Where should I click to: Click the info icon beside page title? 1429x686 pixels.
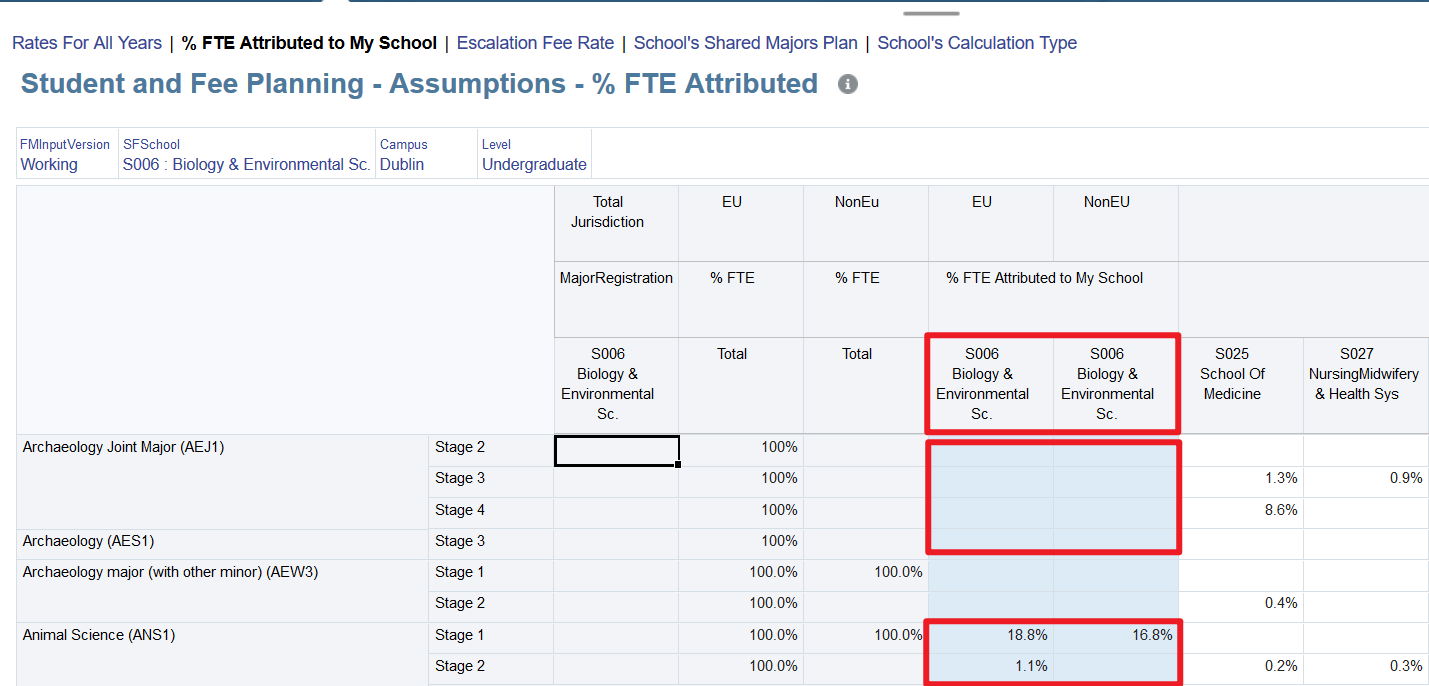tap(848, 85)
